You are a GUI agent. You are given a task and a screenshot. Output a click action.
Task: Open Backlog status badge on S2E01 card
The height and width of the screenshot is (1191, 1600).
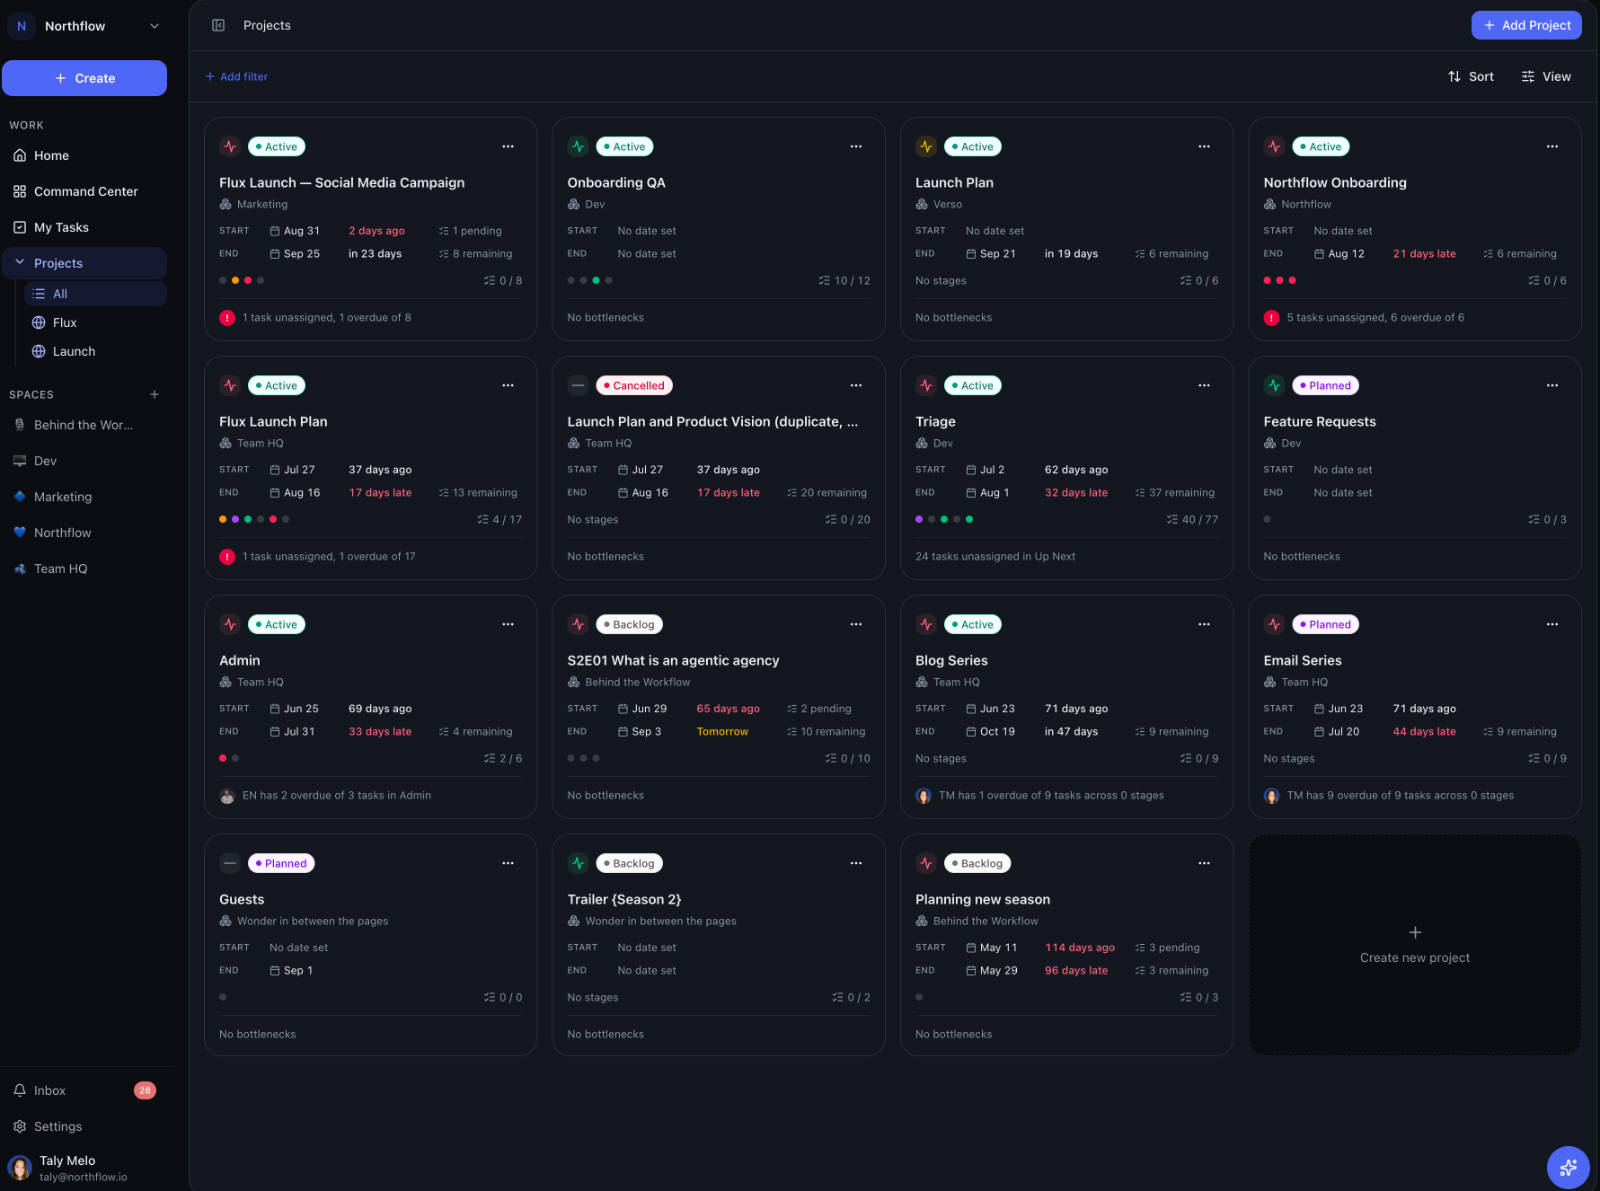click(x=629, y=624)
